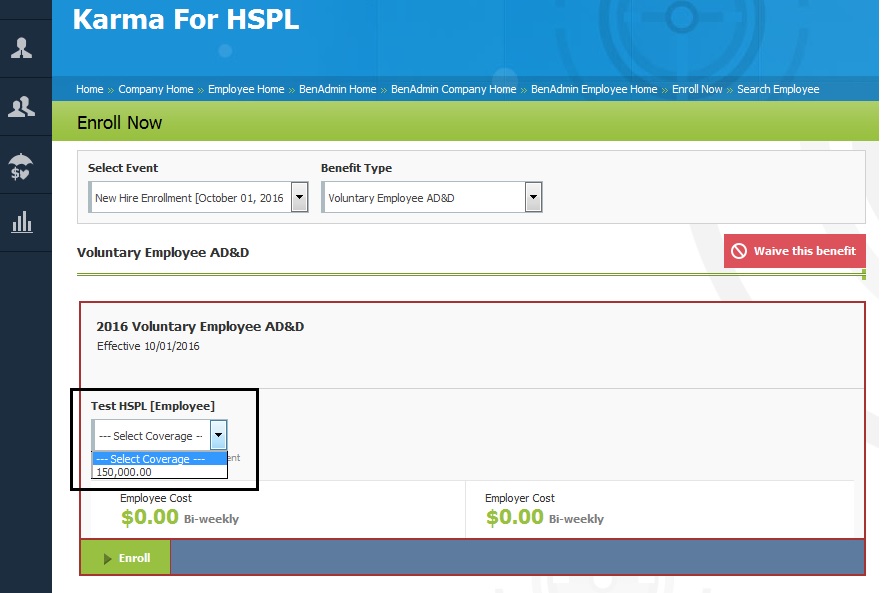The image size is (895, 593).
Task: Click the Select Coverage dropdown arrow
Action: 218,436
